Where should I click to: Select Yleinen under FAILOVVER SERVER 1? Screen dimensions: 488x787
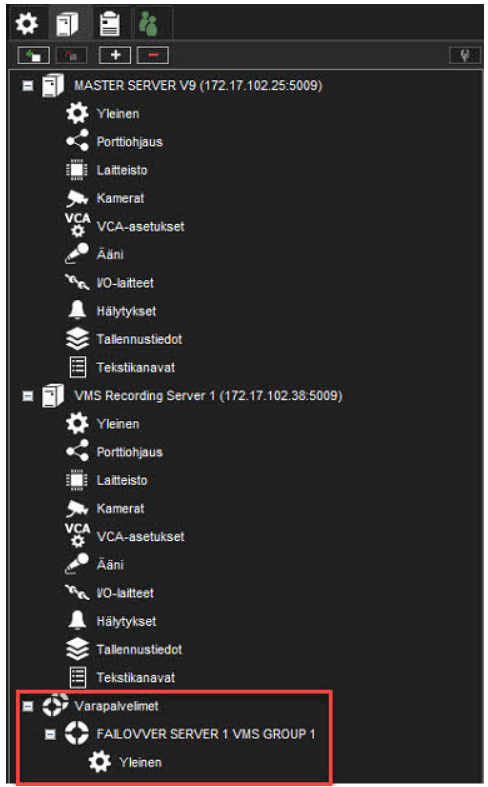141,762
